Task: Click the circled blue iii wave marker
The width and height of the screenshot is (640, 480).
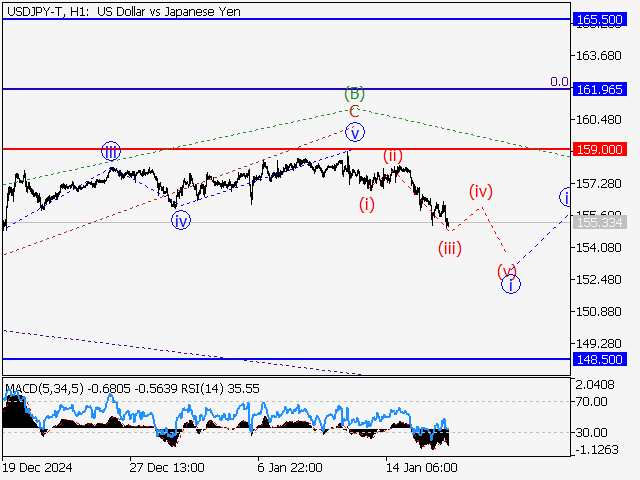Action: [111, 152]
